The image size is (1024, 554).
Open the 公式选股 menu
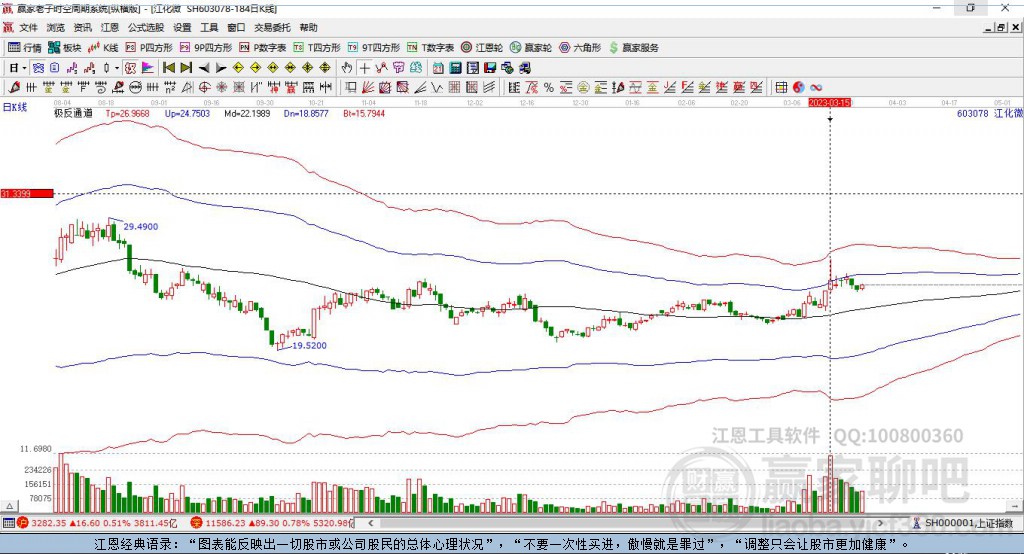[x=146, y=28]
